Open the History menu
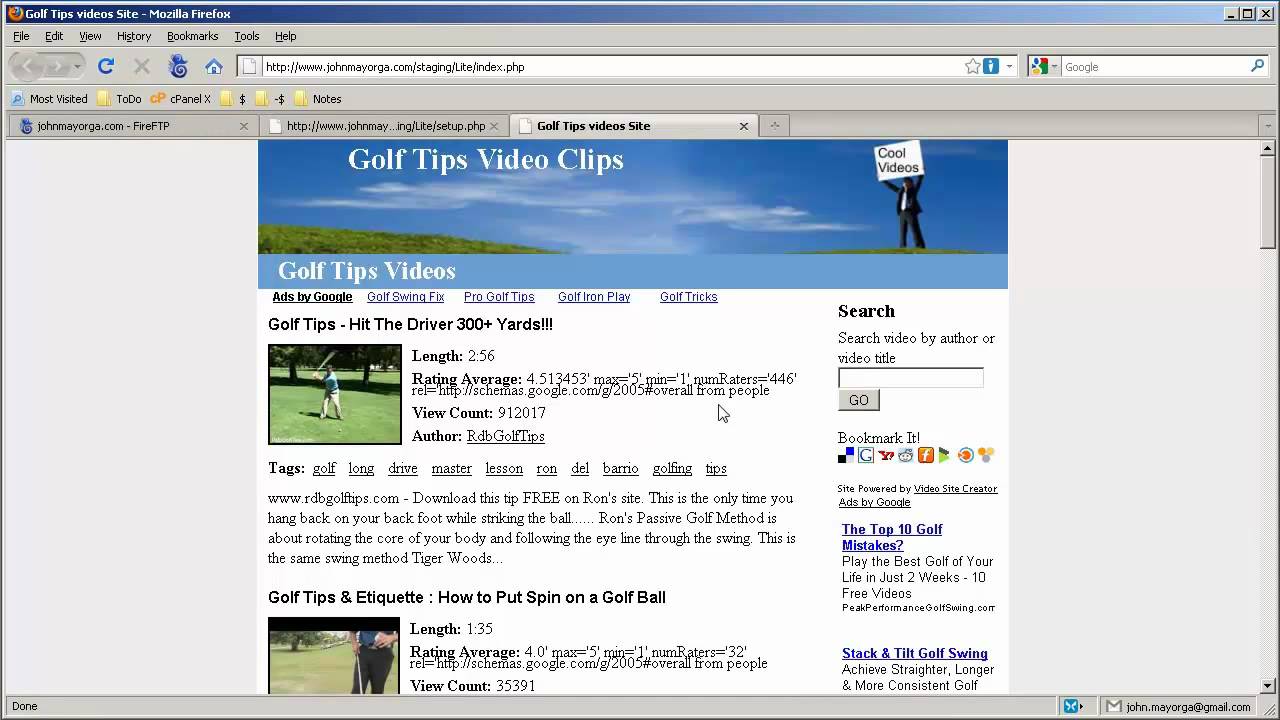The height and width of the screenshot is (720, 1280). [x=134, y=36]
